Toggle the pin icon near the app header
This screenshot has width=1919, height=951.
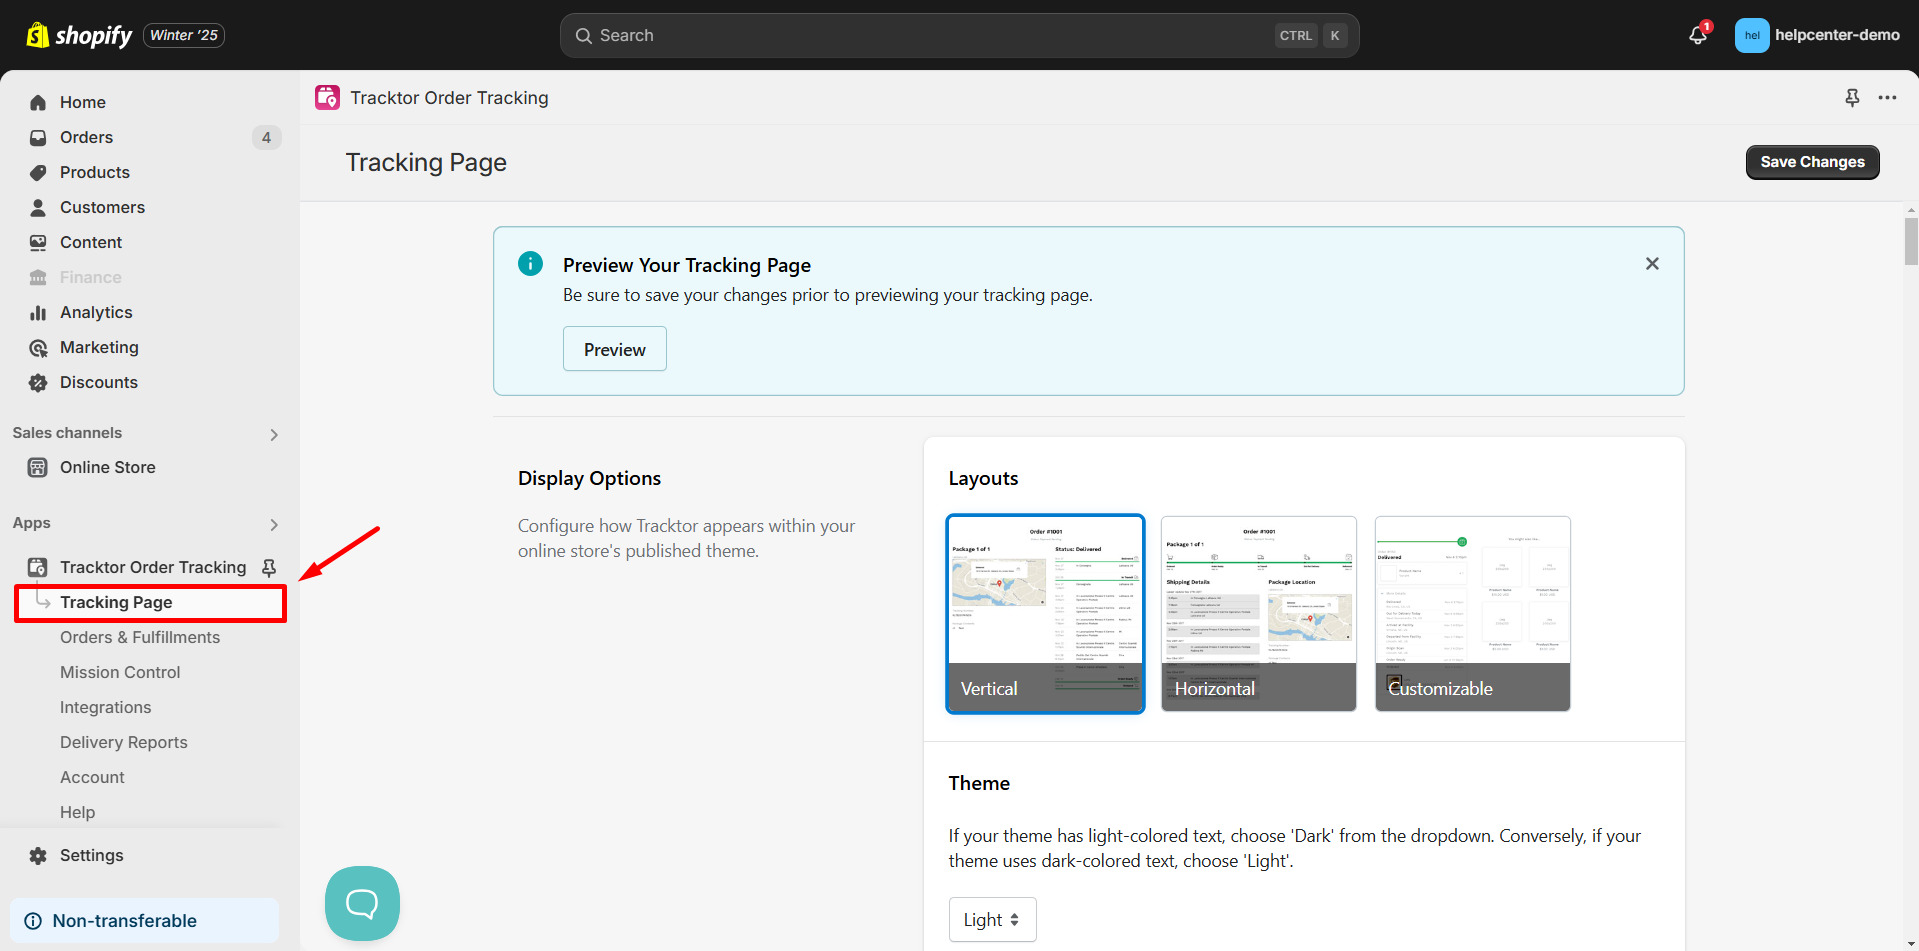pyautogui.click(x=1852, y=97)
